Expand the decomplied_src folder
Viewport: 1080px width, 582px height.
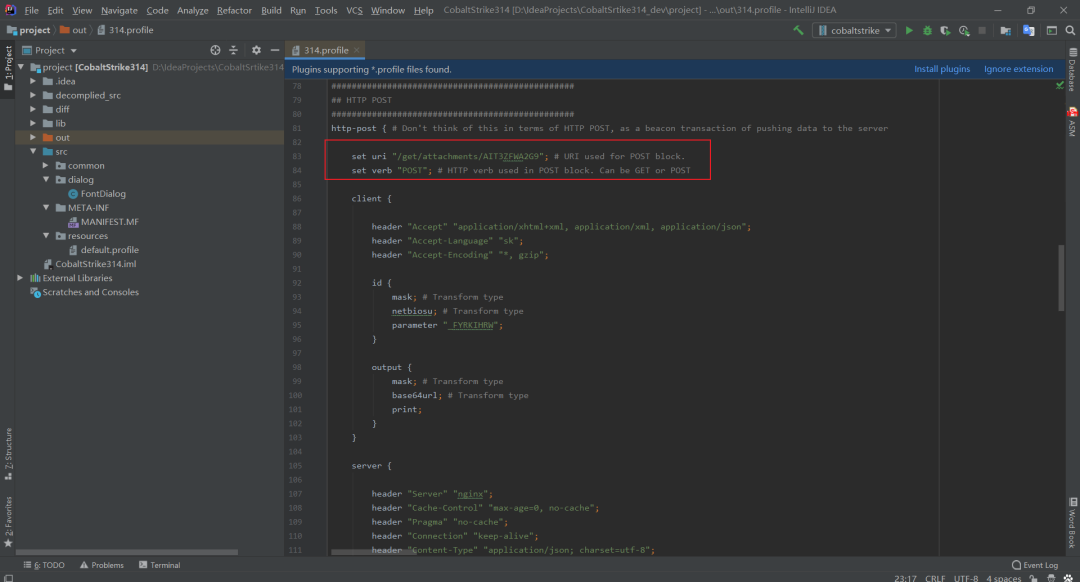[32, 95]
